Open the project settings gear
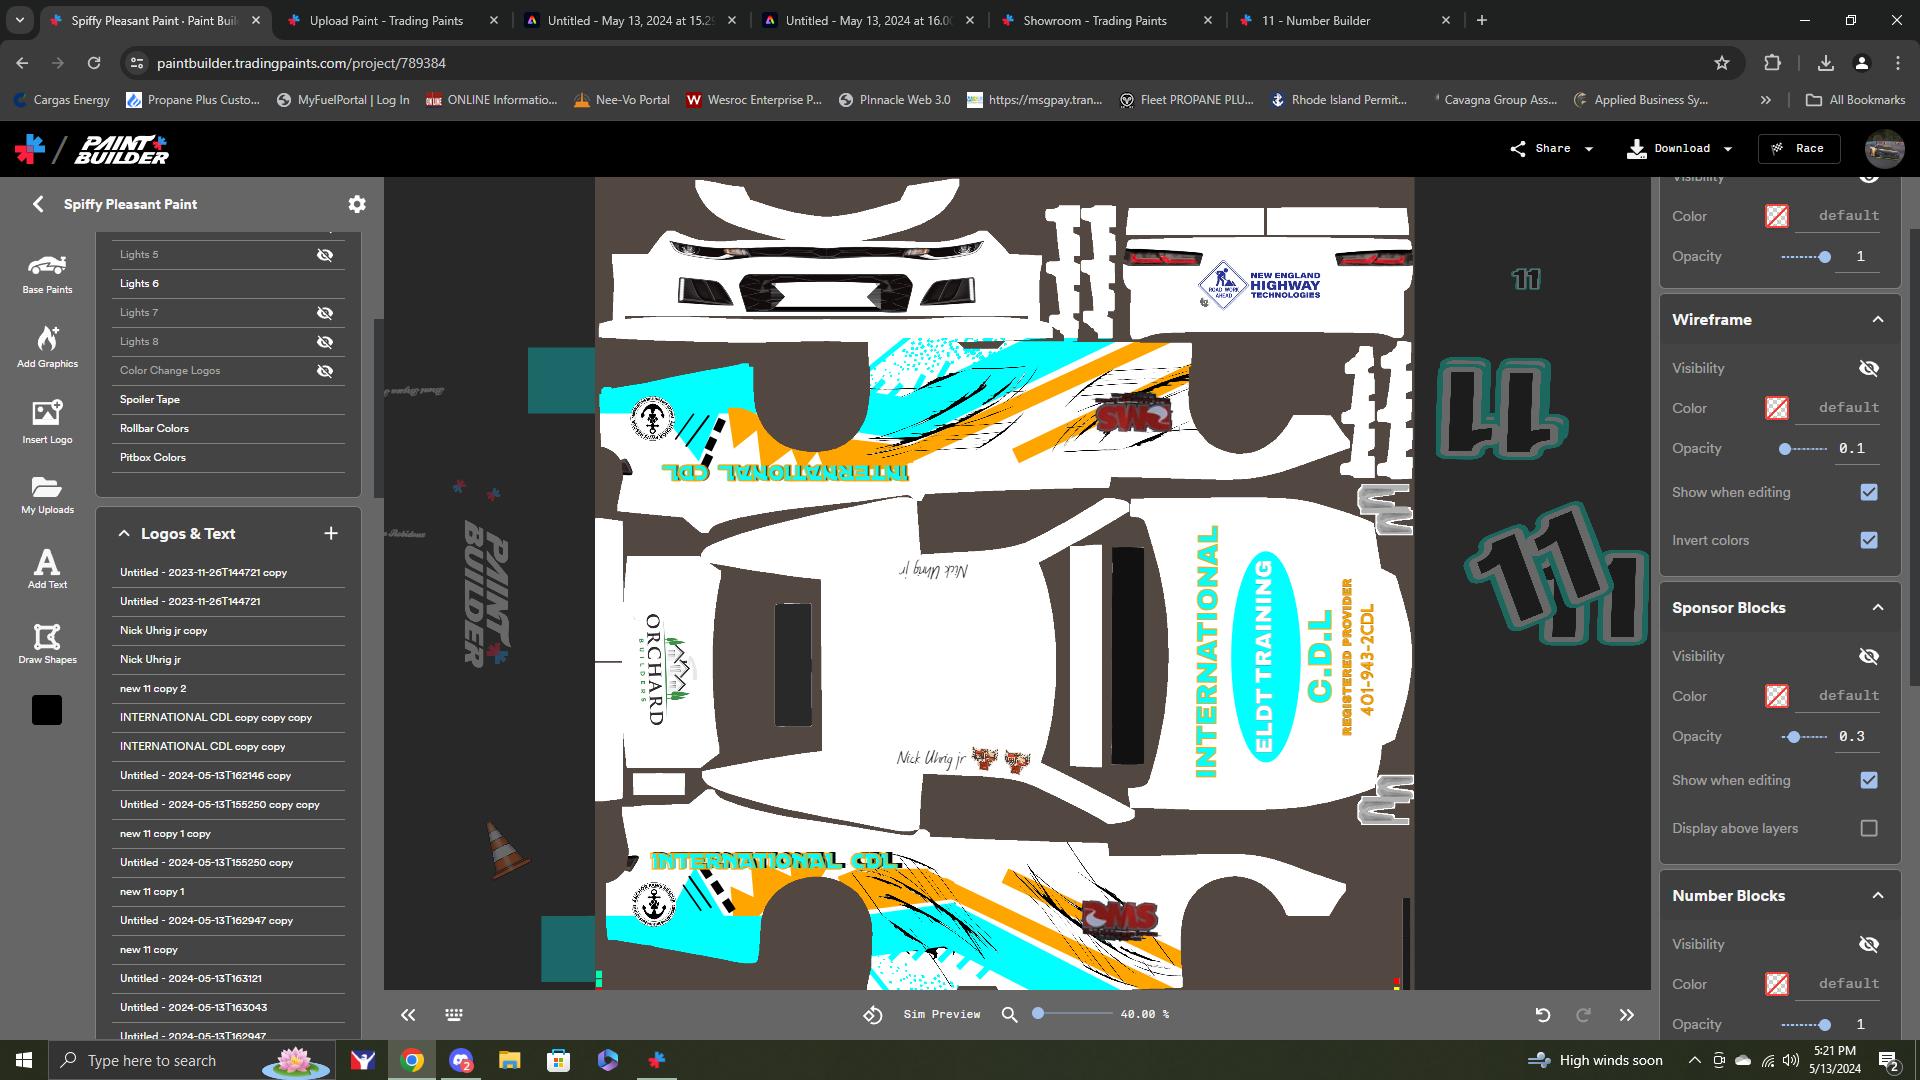 click(x=357, y=204)
